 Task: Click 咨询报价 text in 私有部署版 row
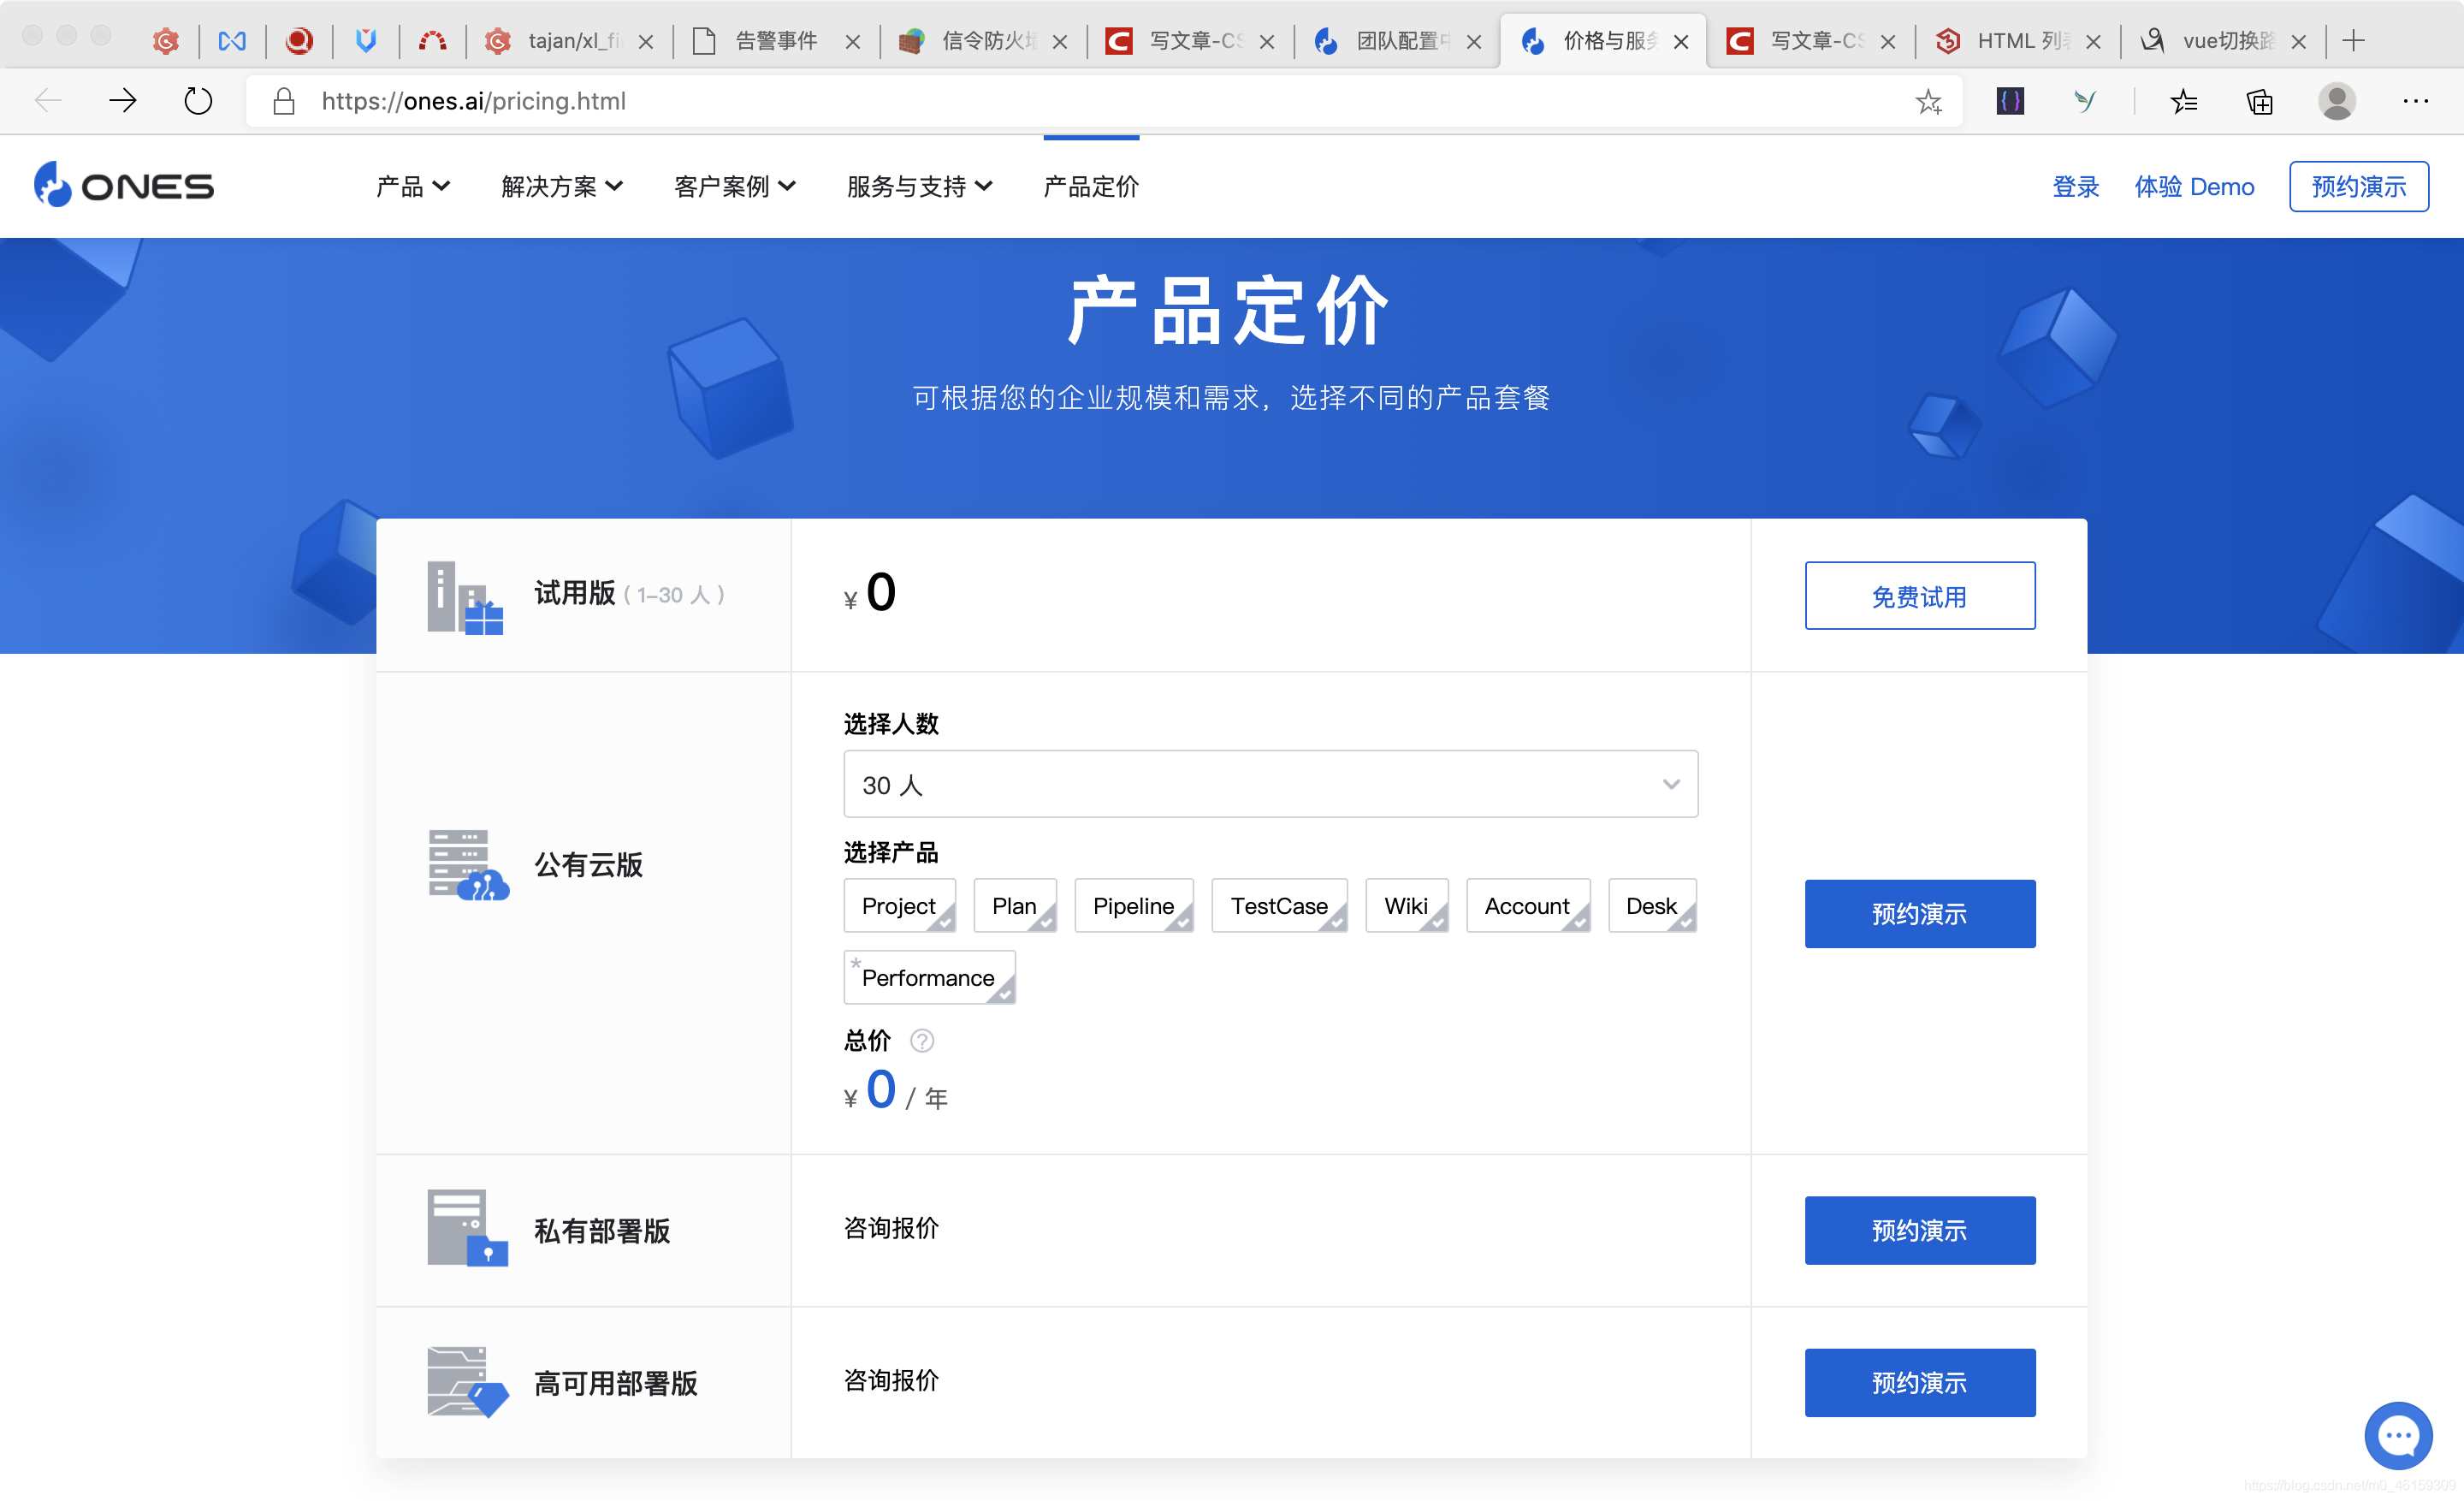tap(891, 1228)
